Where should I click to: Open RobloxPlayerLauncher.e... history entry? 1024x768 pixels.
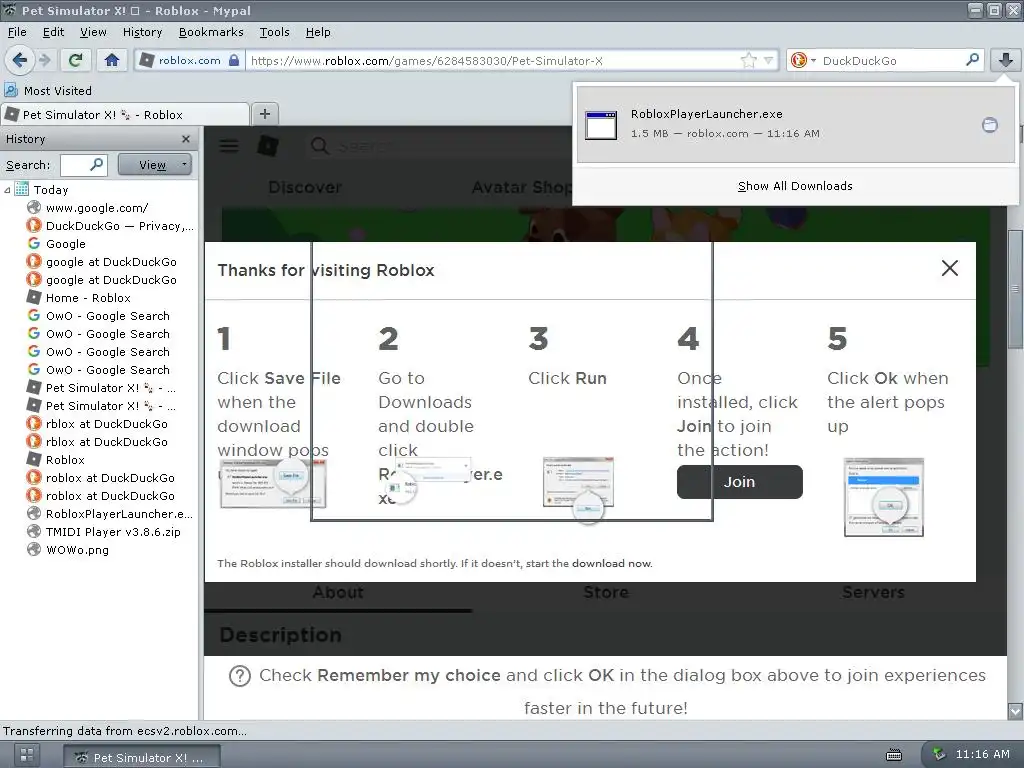pos(110,514)
